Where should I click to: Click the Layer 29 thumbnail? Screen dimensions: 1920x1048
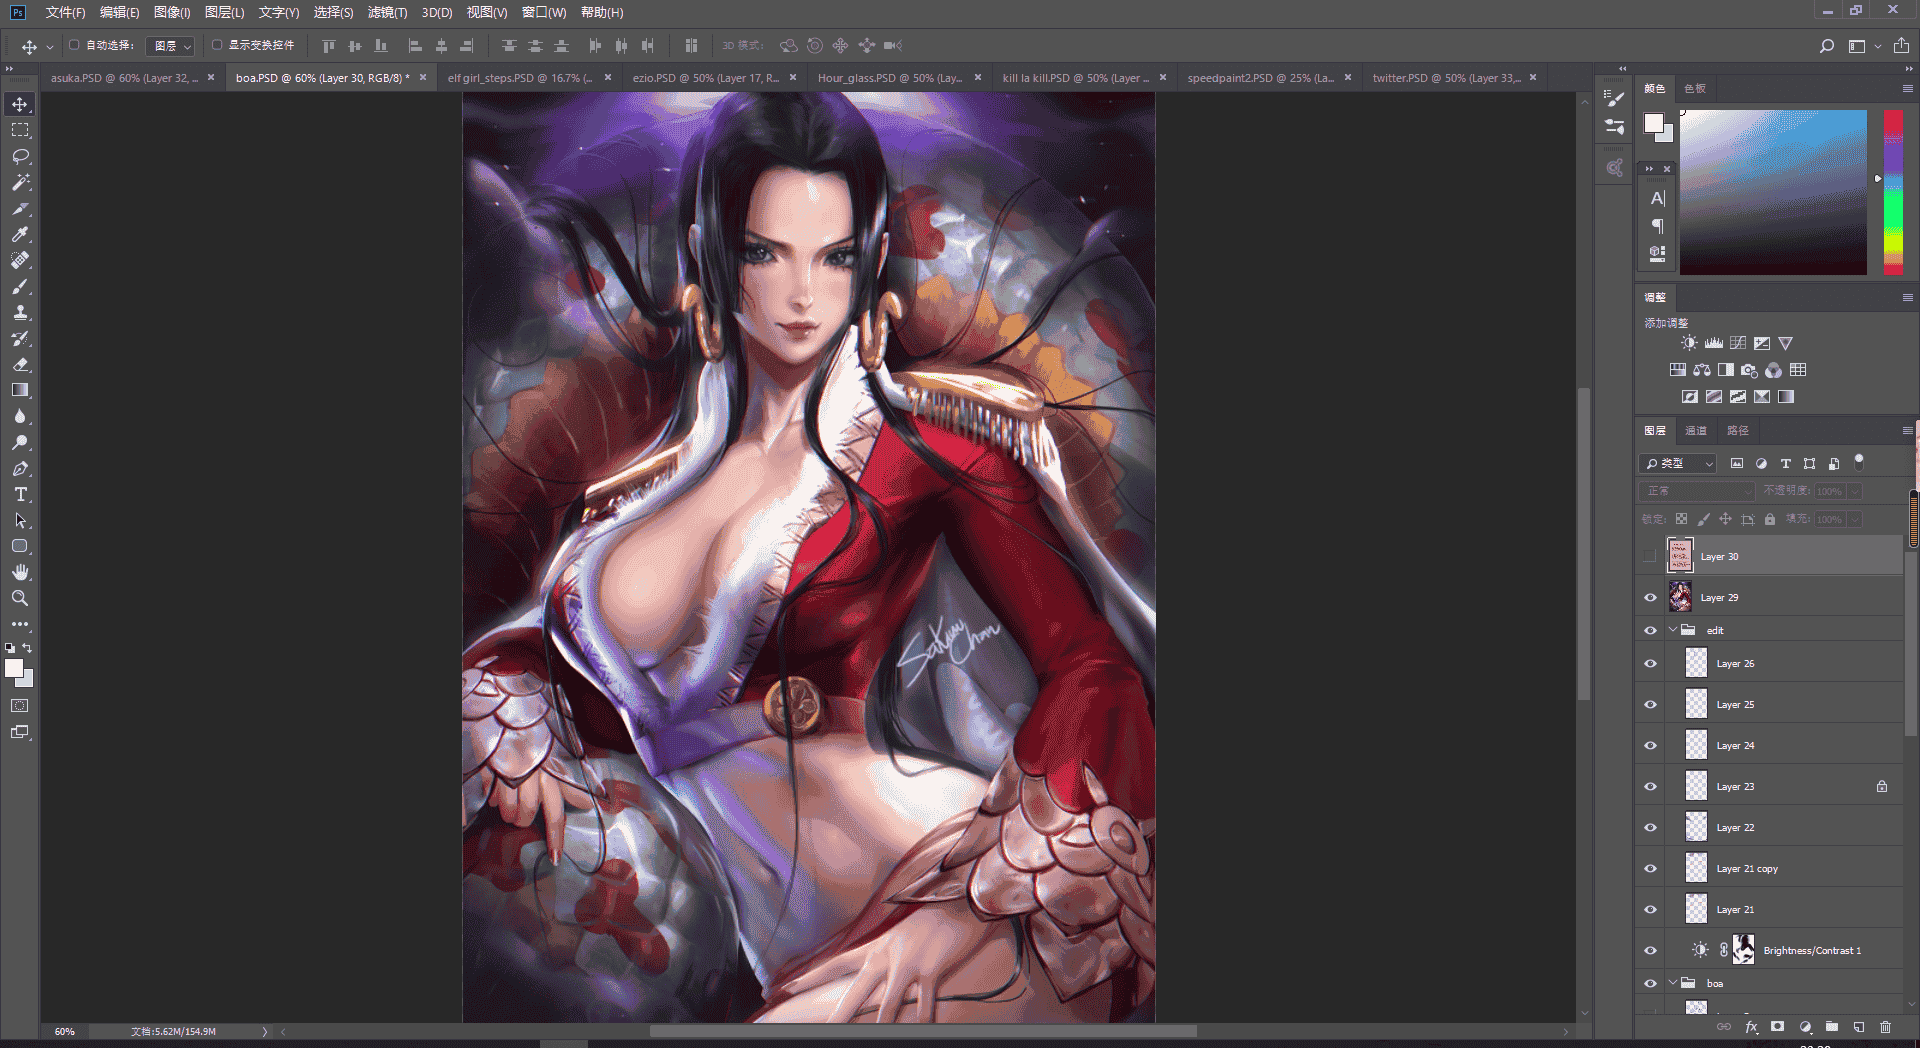point(1680,597)
